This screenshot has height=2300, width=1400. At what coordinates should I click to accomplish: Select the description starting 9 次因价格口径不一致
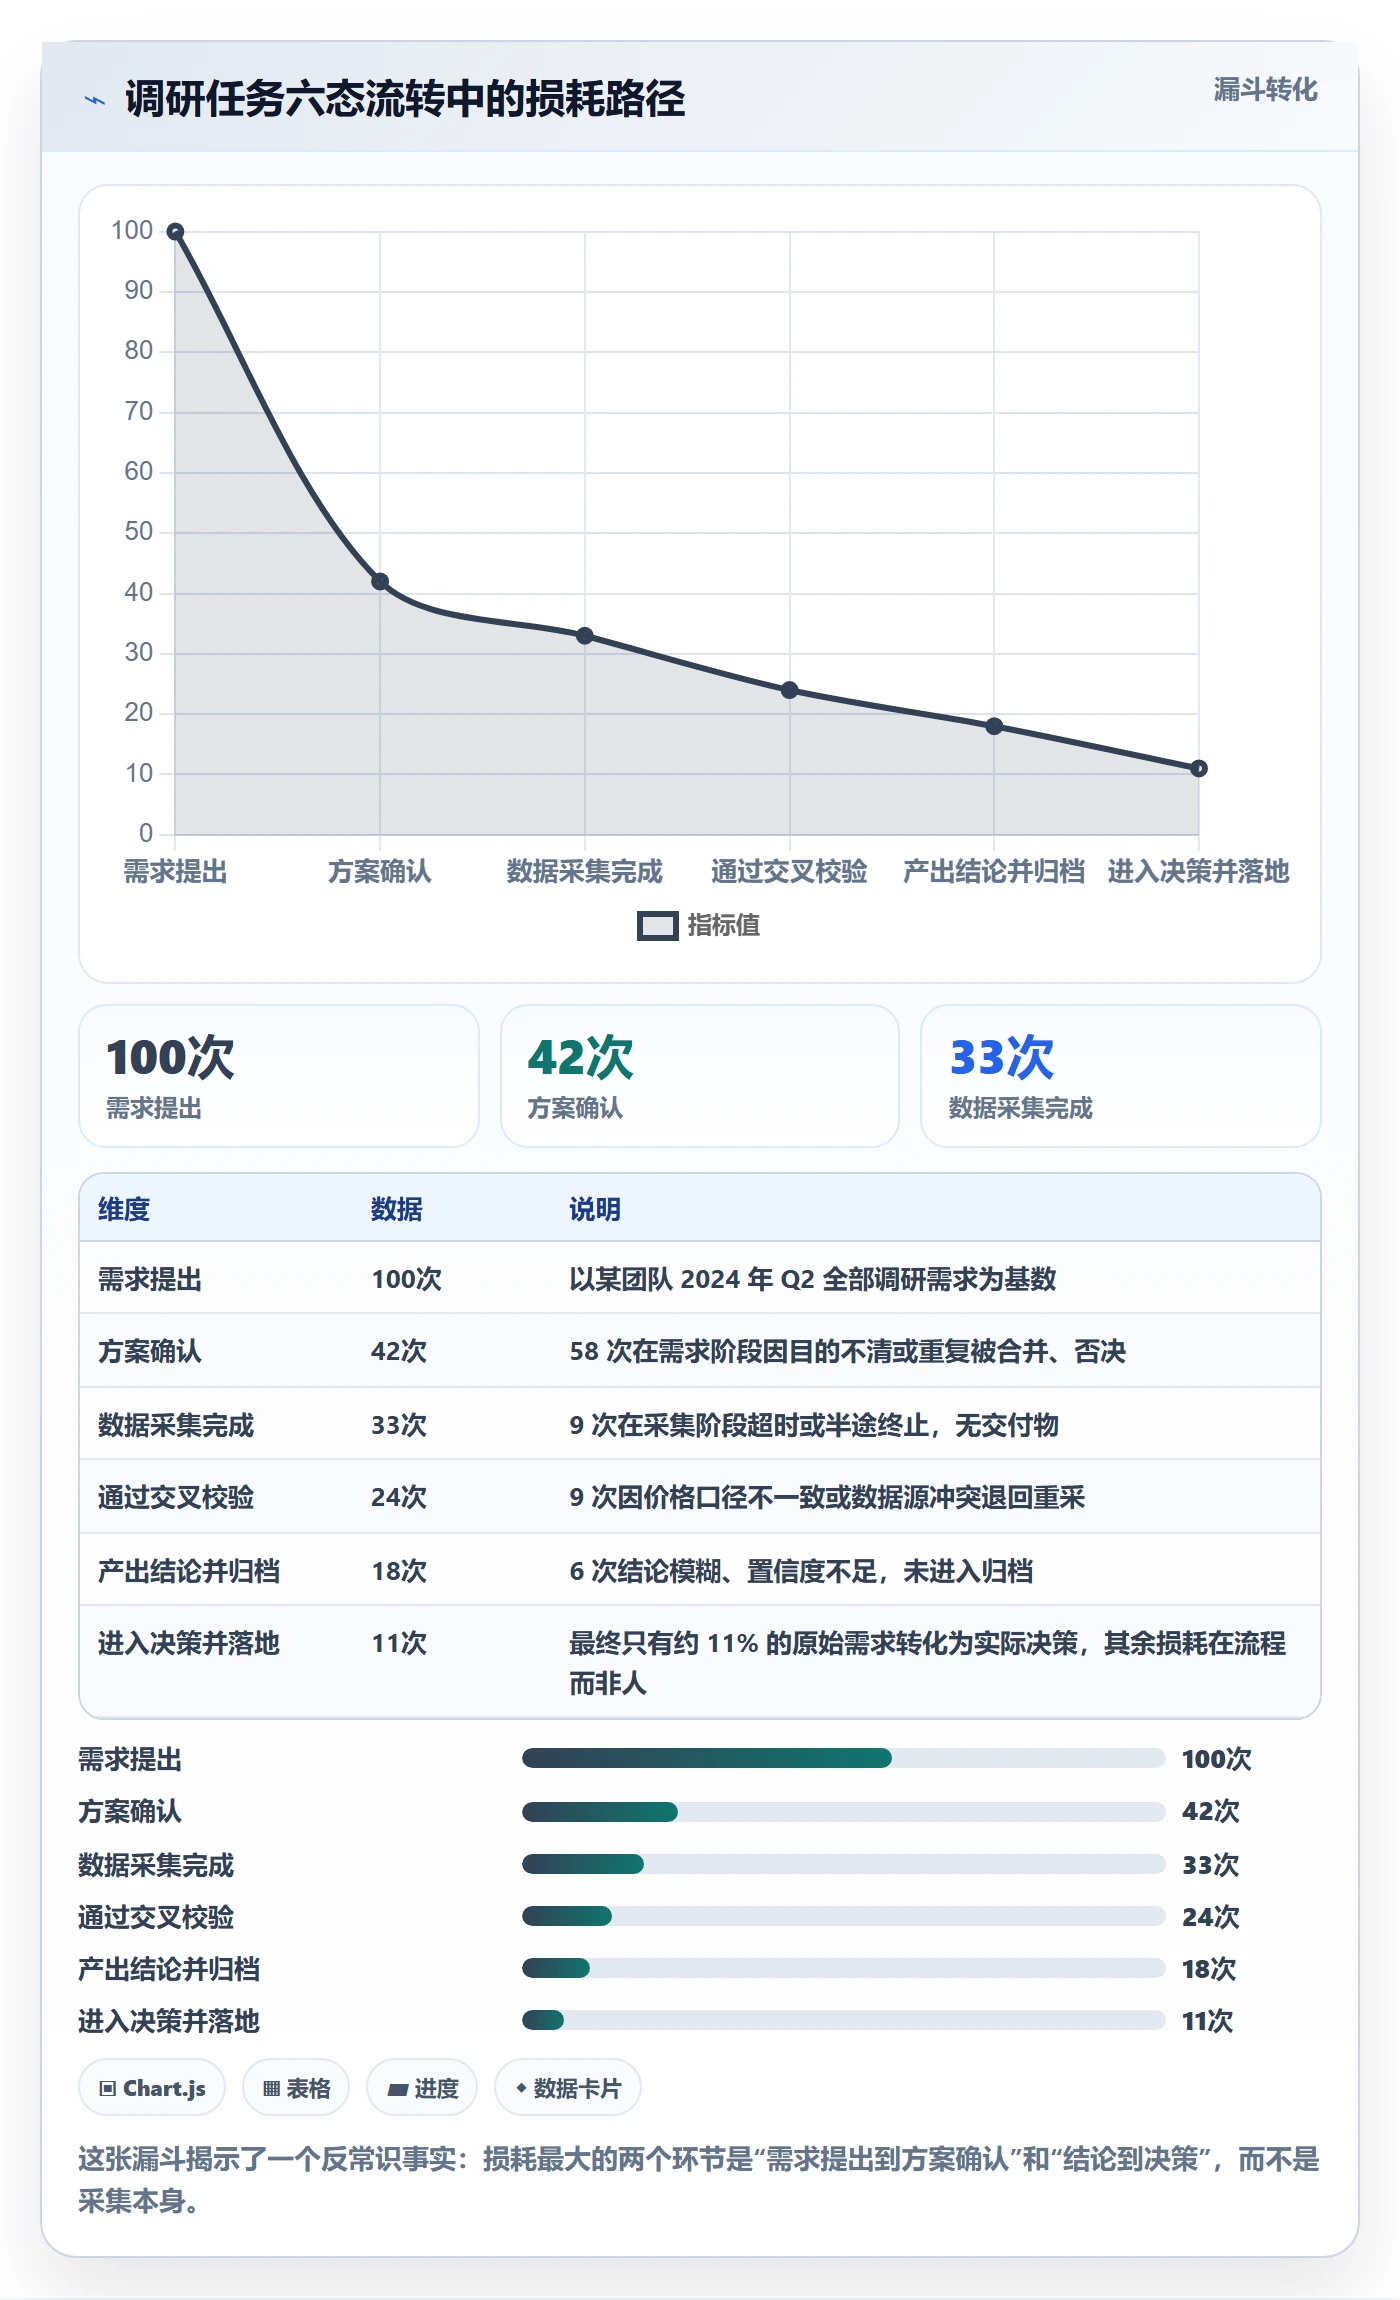tap(827, 1497)
